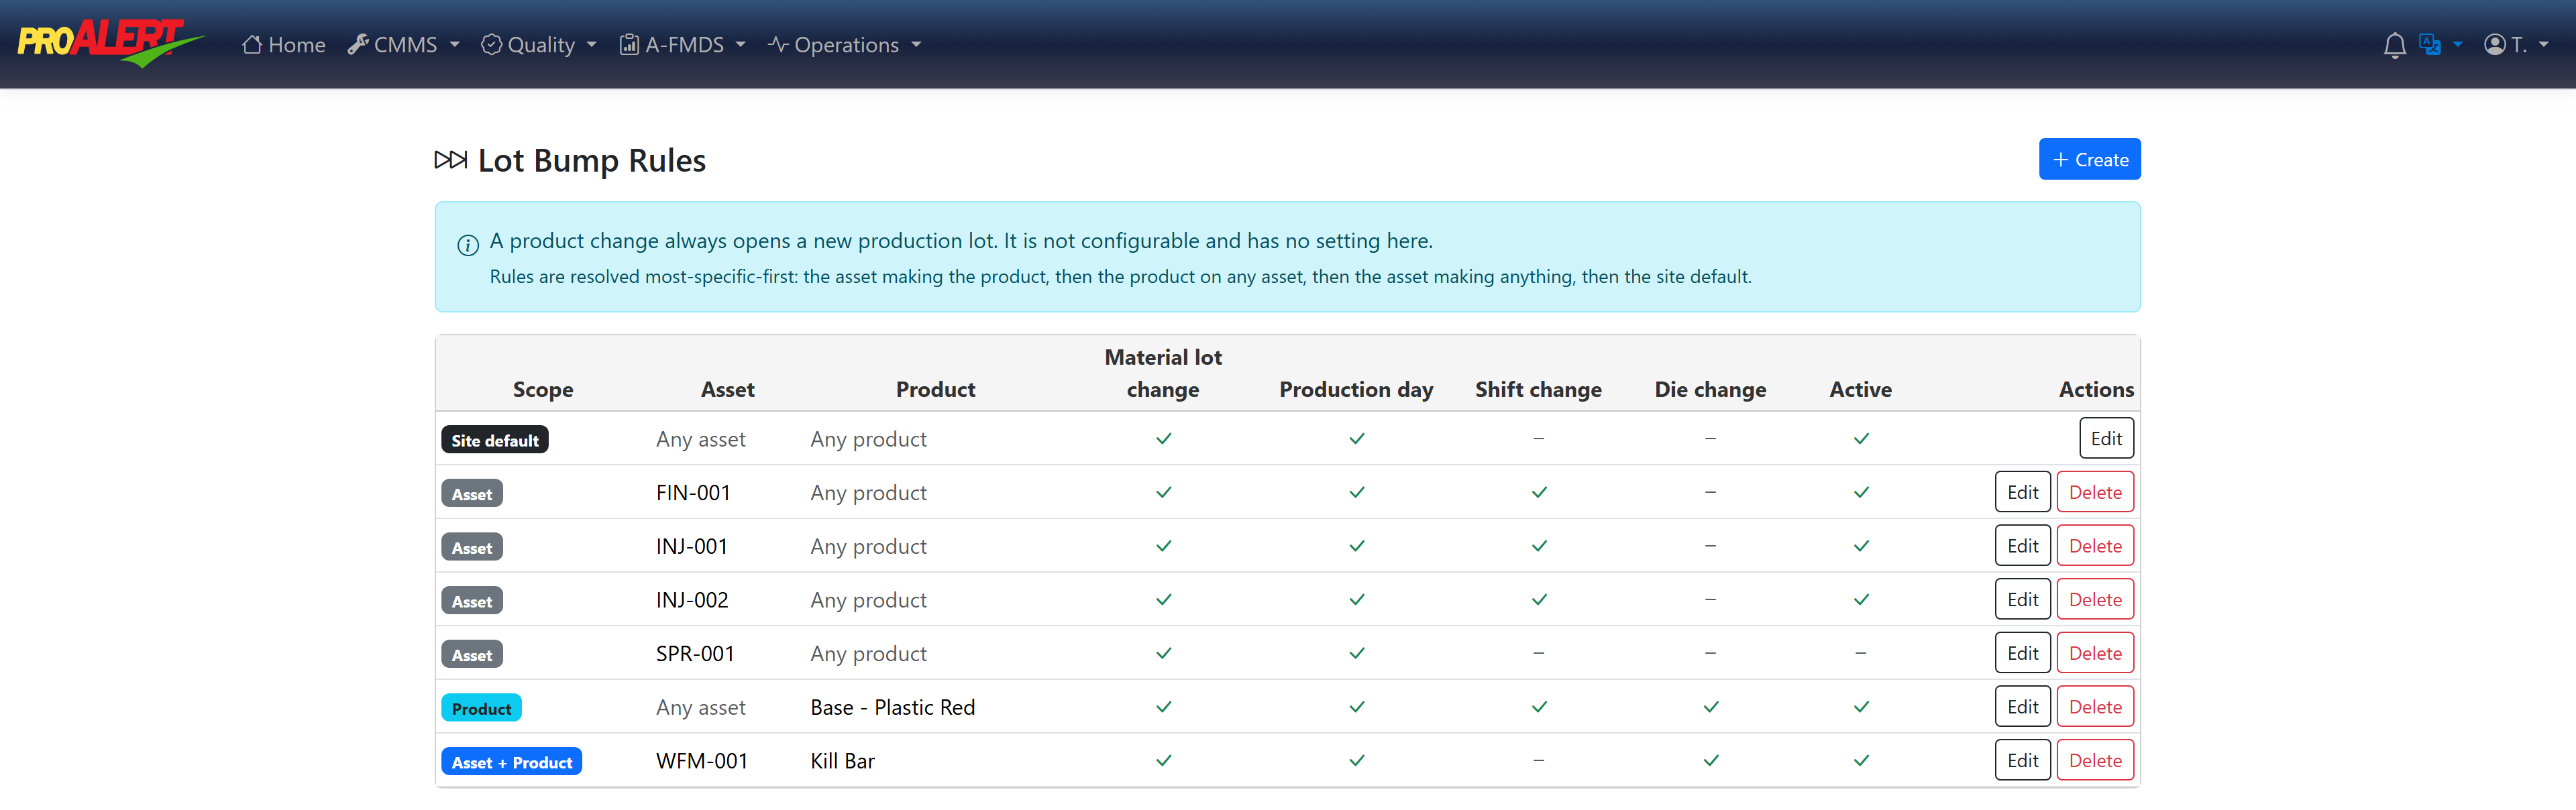The width and height of the screenshot is (2576, 810).
Task: Open the Operations menu
Action: pyautogui.click(x=845, y=45)
